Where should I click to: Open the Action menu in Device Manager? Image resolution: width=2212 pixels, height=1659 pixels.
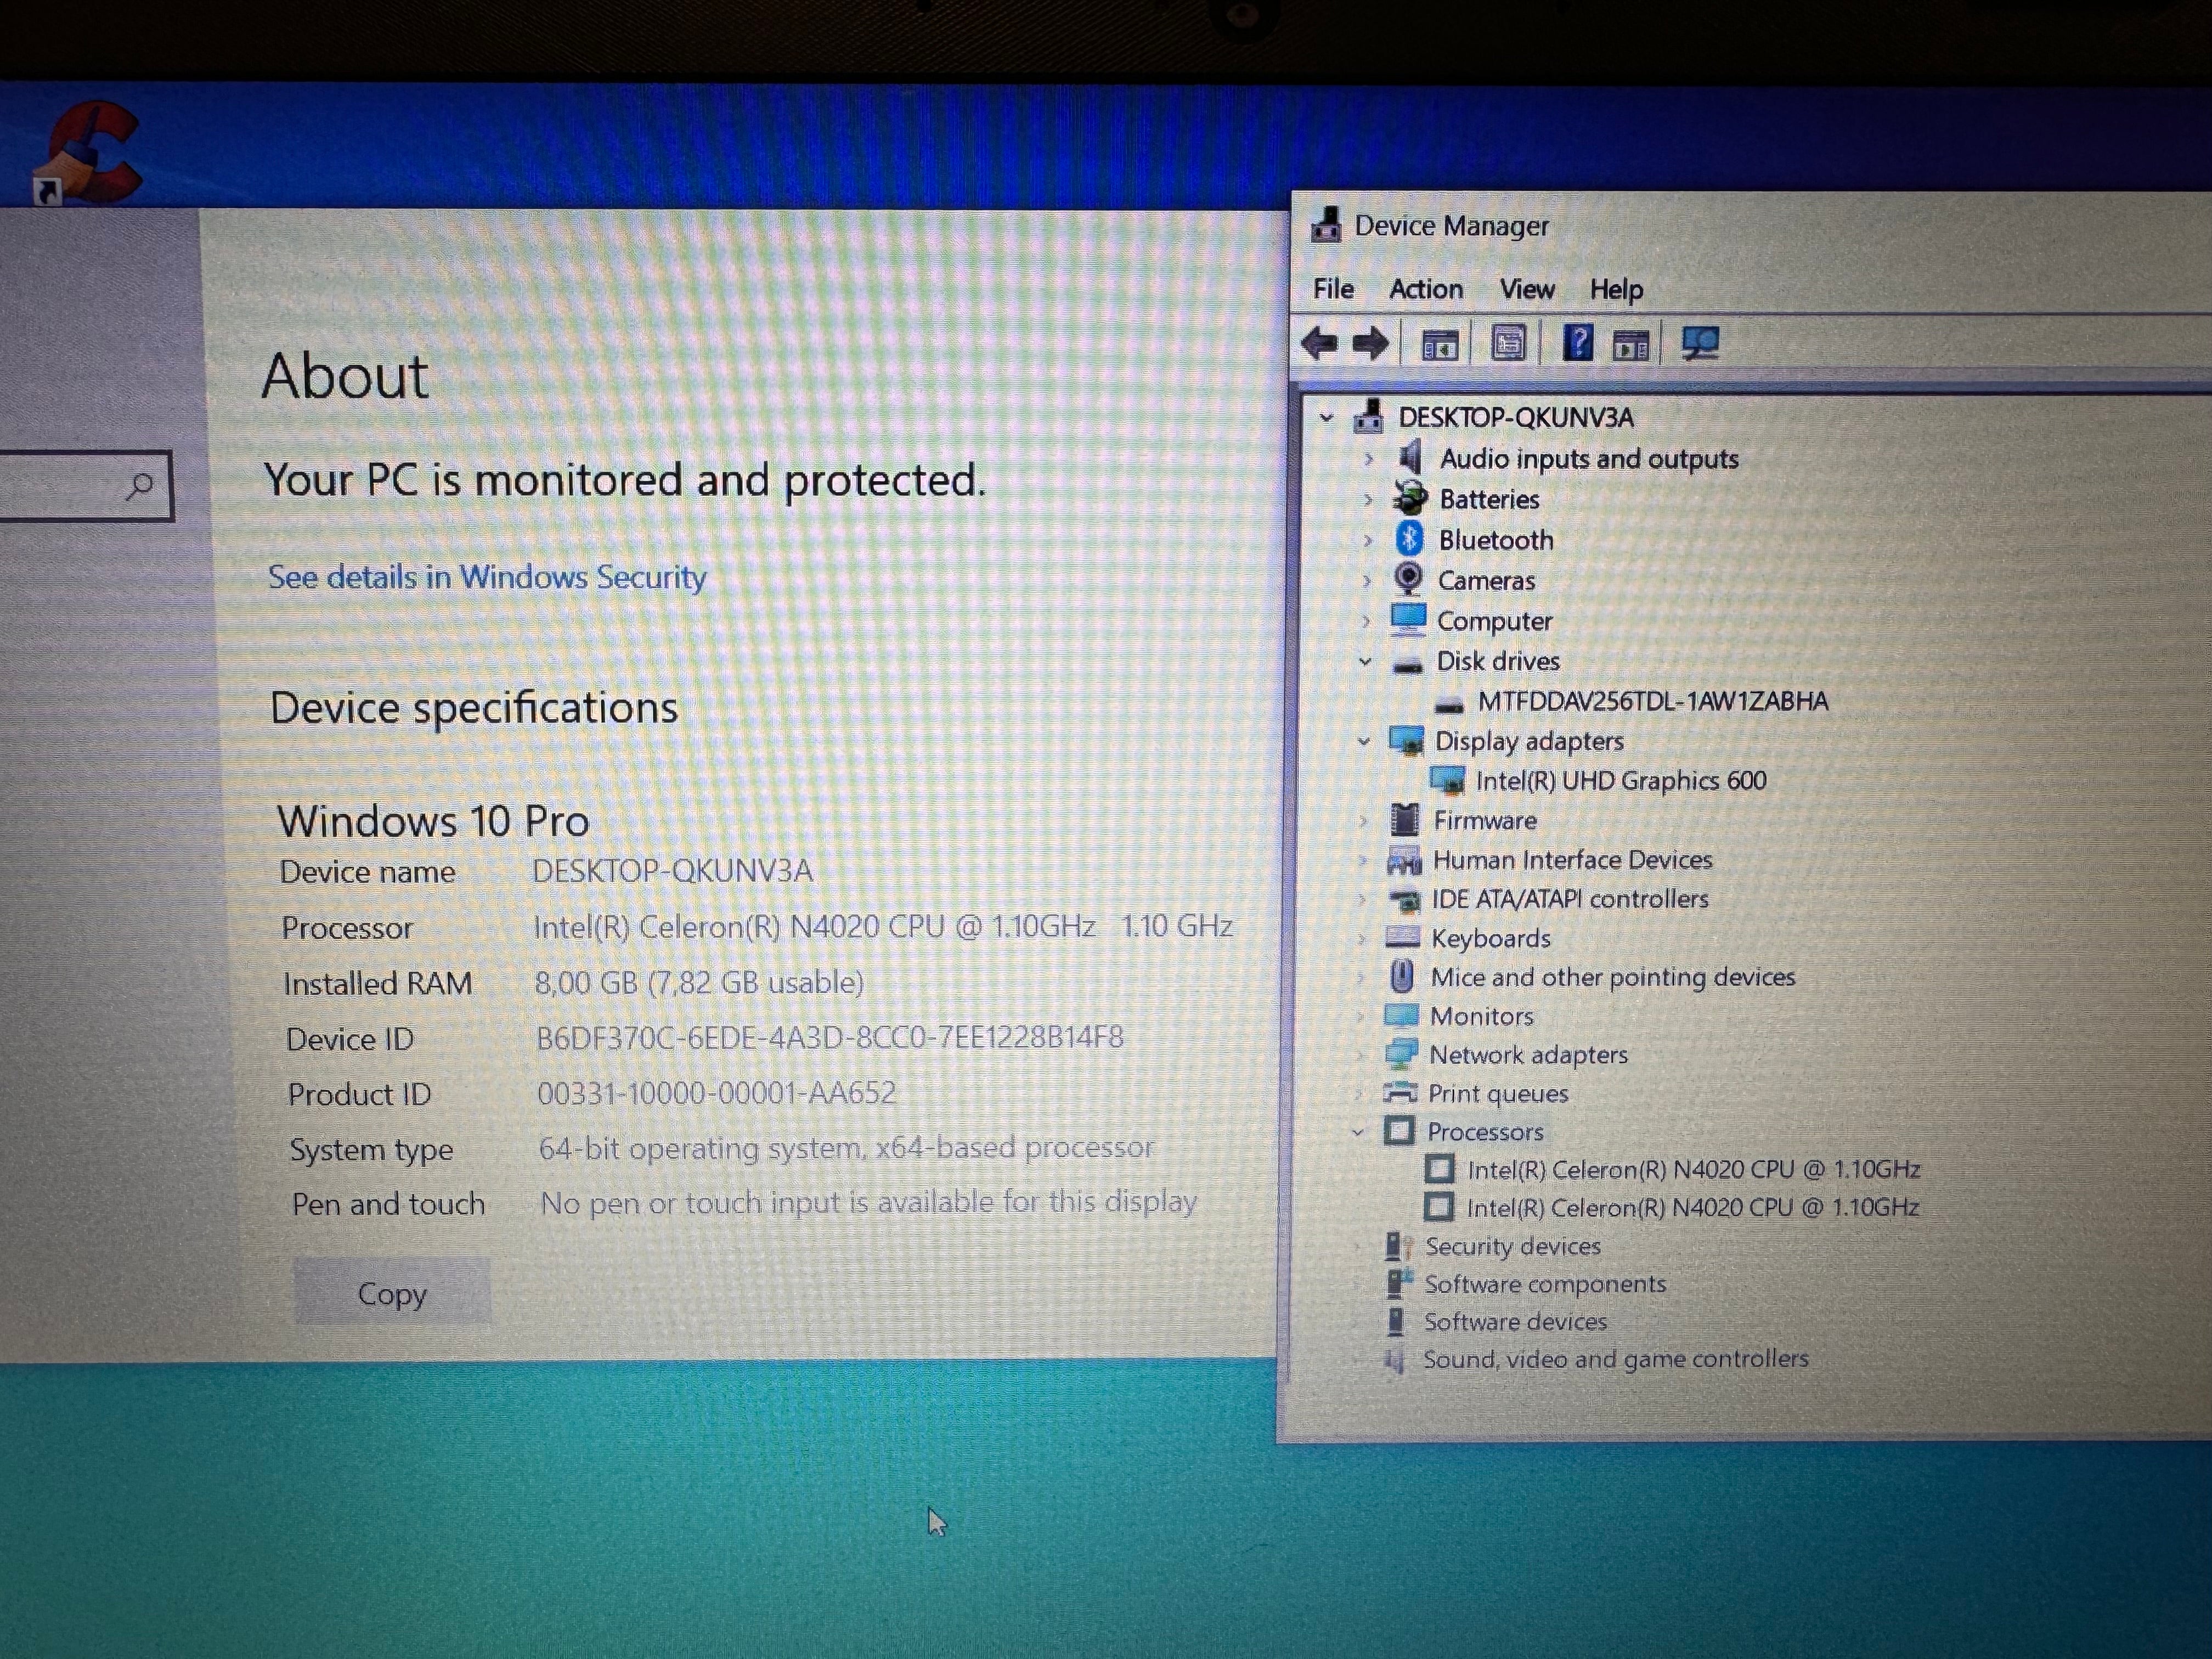tap(1426, 289)
